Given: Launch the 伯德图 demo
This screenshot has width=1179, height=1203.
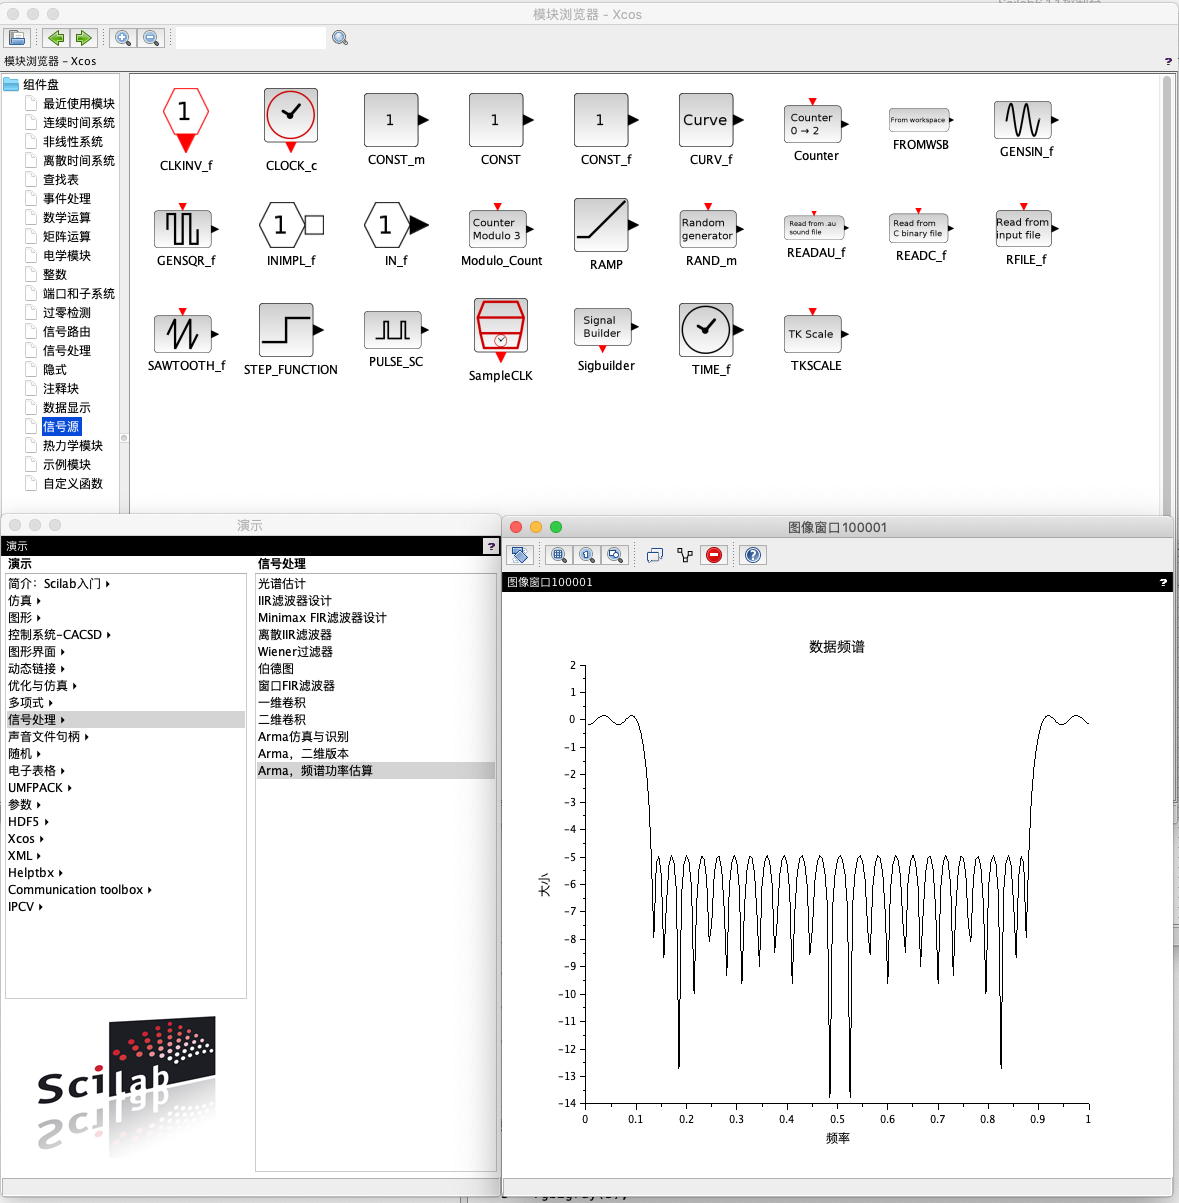Looking at the screenshot, I should click(x=276, y=669).
